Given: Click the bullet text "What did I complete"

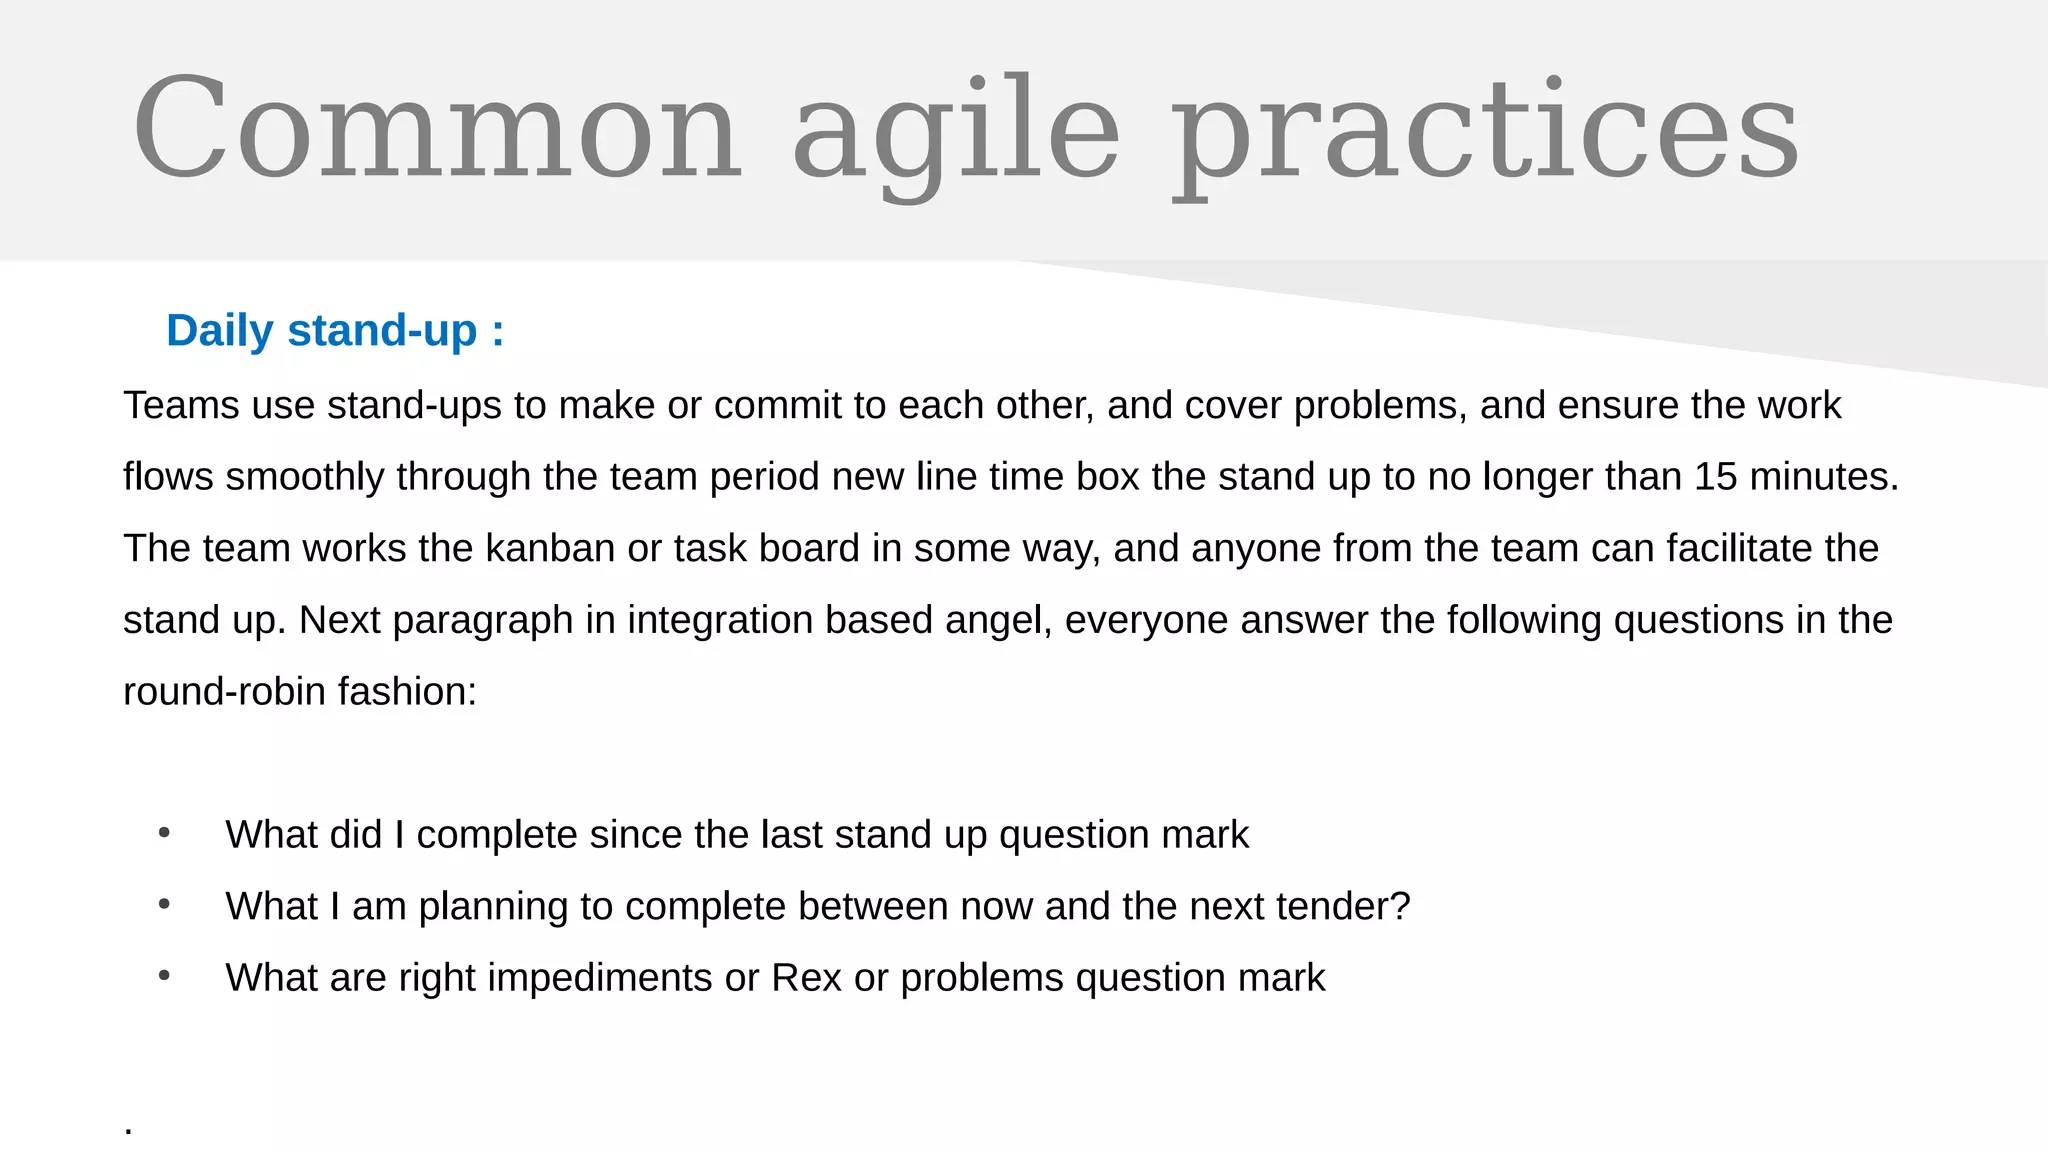Looking at the screenshot, I should (737, 835).
